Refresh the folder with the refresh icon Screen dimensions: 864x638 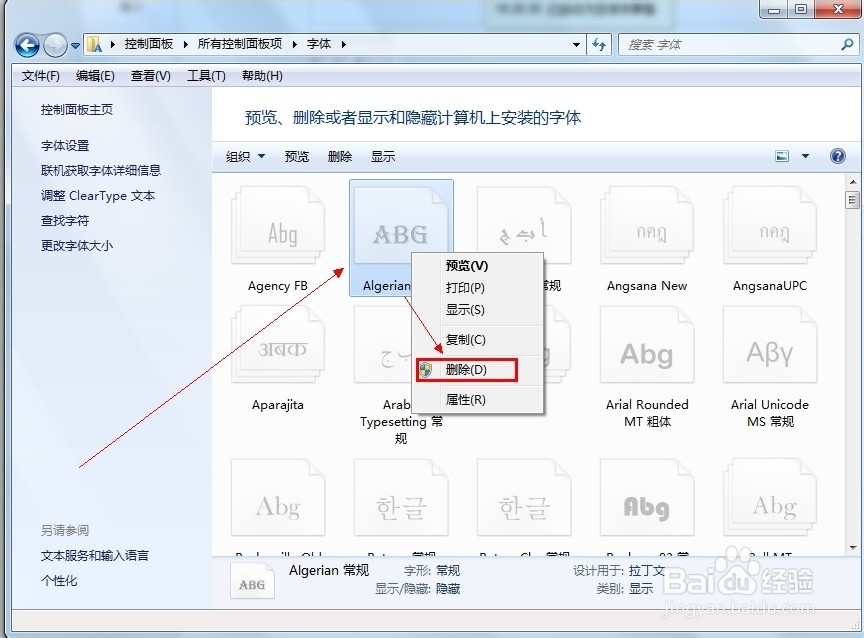[597, 45]
